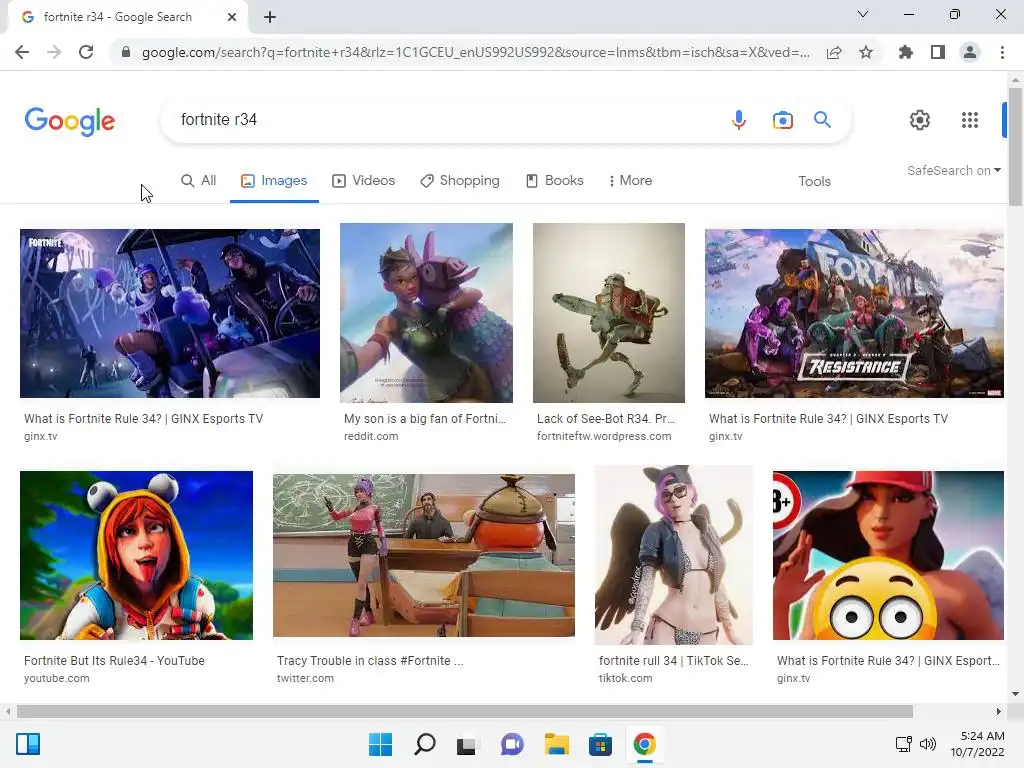This screenshot has height=768, width=1024.
Task: Click the vertical scrollbar thumb
Action: (1015, 147)
